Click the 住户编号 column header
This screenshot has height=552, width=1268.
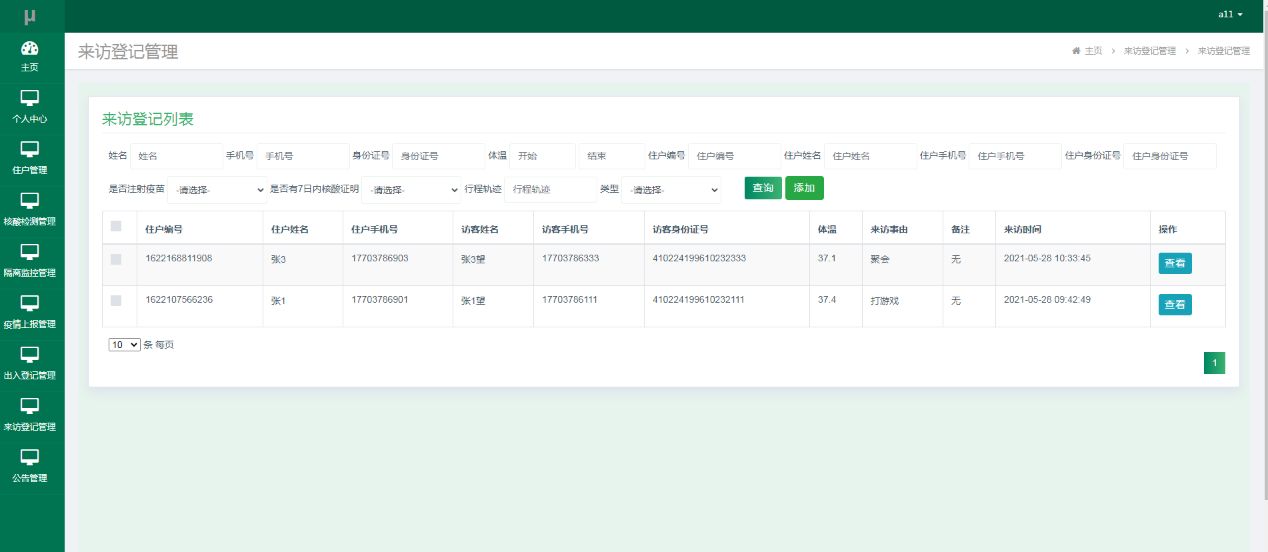coord(163,229)
